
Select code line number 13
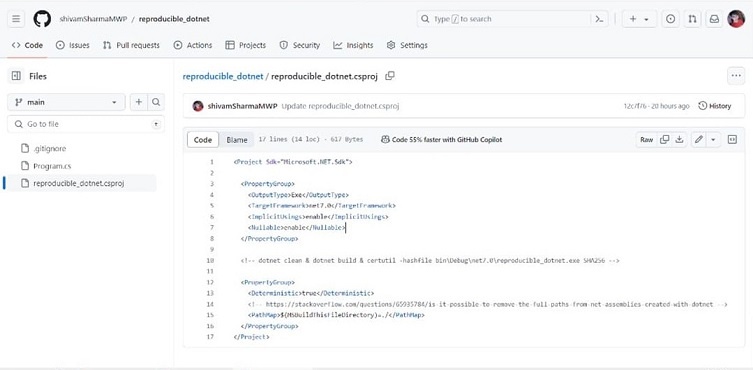tap(210, 293)
